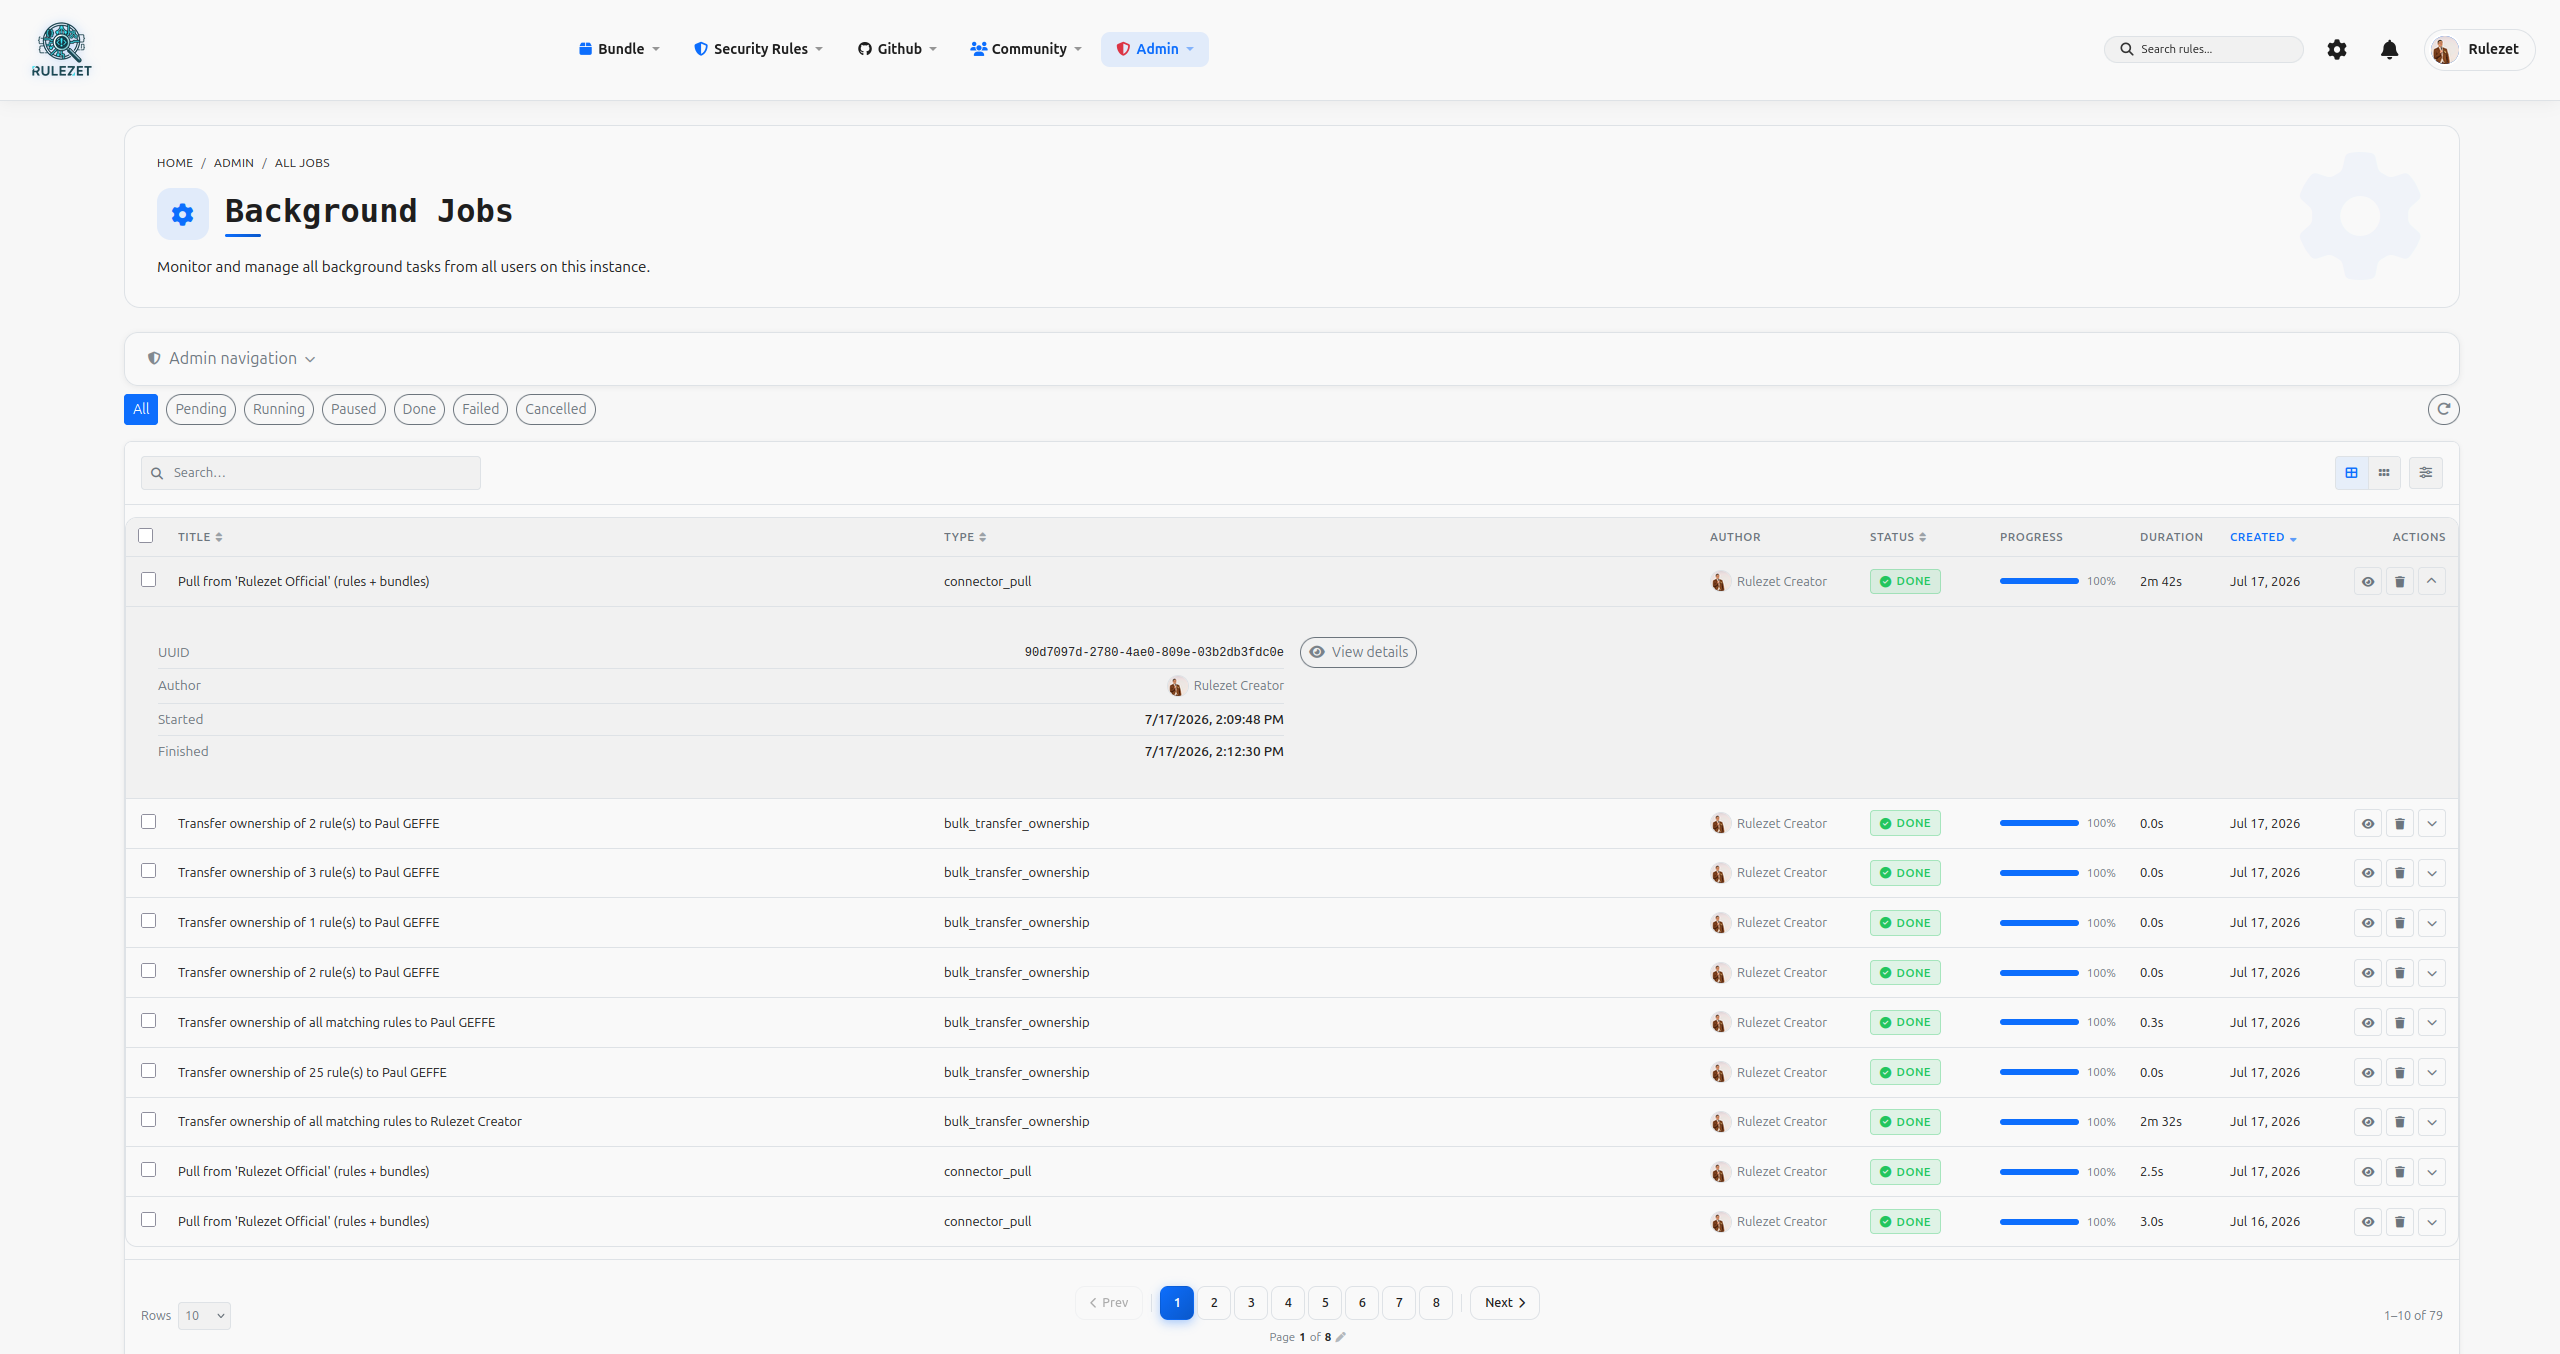Filter jobs by Running status
Viewport: 2560px width, 1354px height.
pos(279,409)
